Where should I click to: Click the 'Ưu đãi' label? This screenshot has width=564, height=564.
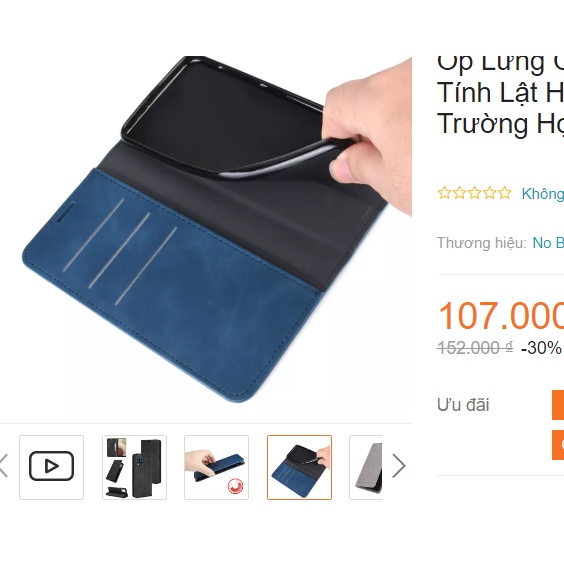tap(463, 405)
